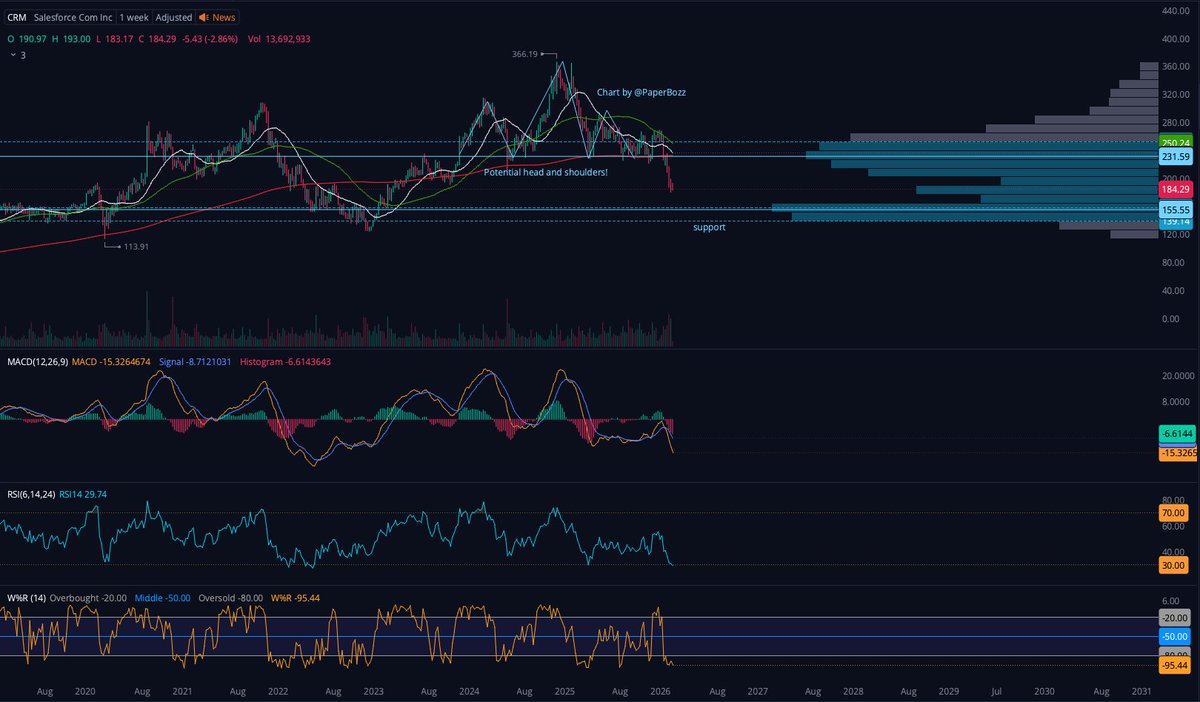Image resolution: width=1200 pixels, height=702 pixels.
Task: Select the 'Potential head and shoulders!' annotation
Action: pyautogui.click(x=545, y=172)
